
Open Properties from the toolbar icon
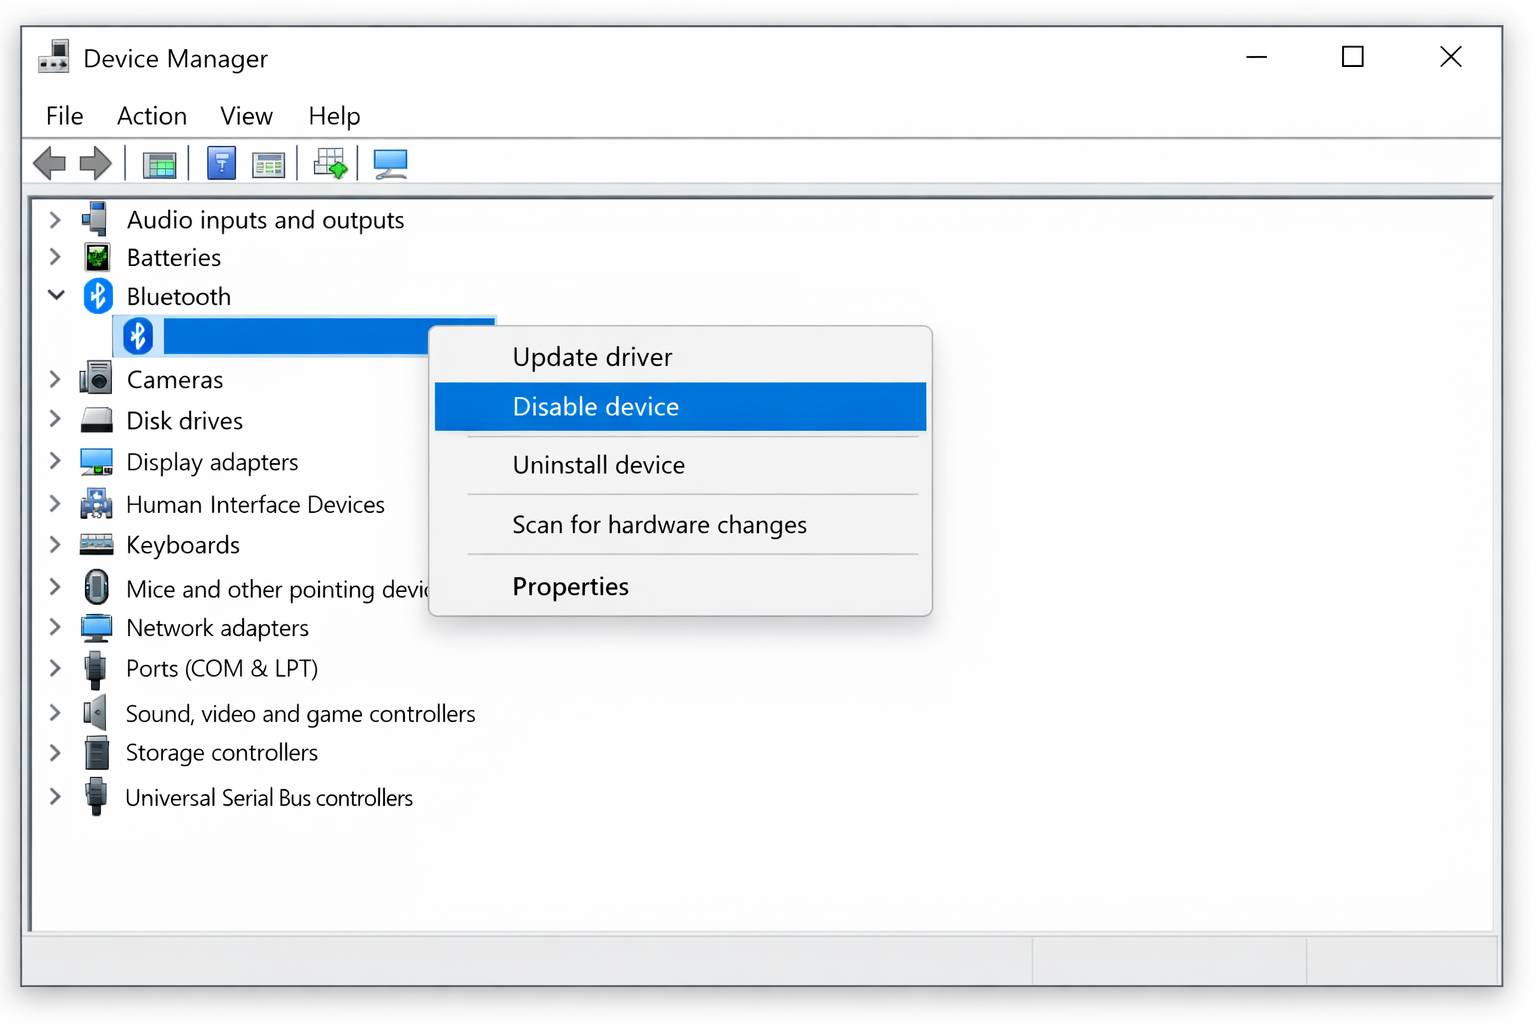(269, 162)
